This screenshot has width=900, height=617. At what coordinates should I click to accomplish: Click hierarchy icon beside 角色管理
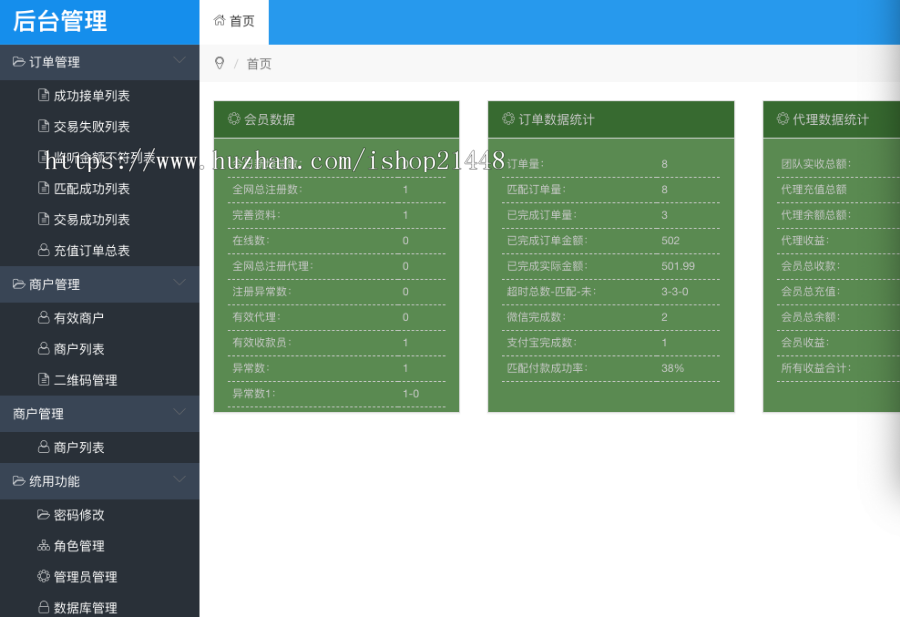point(44,545)
